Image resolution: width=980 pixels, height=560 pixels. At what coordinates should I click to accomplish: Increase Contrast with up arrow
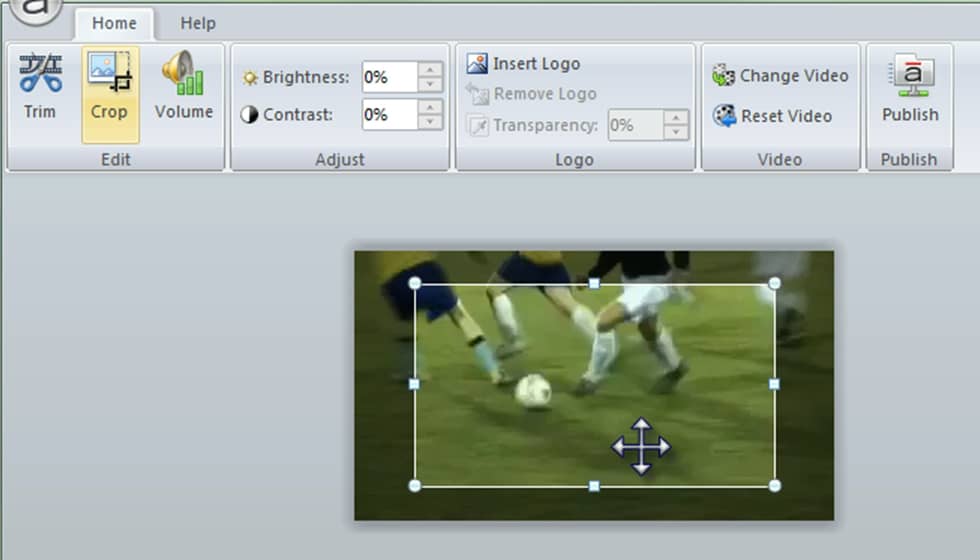pyautogui.click(x=430, y=107)
